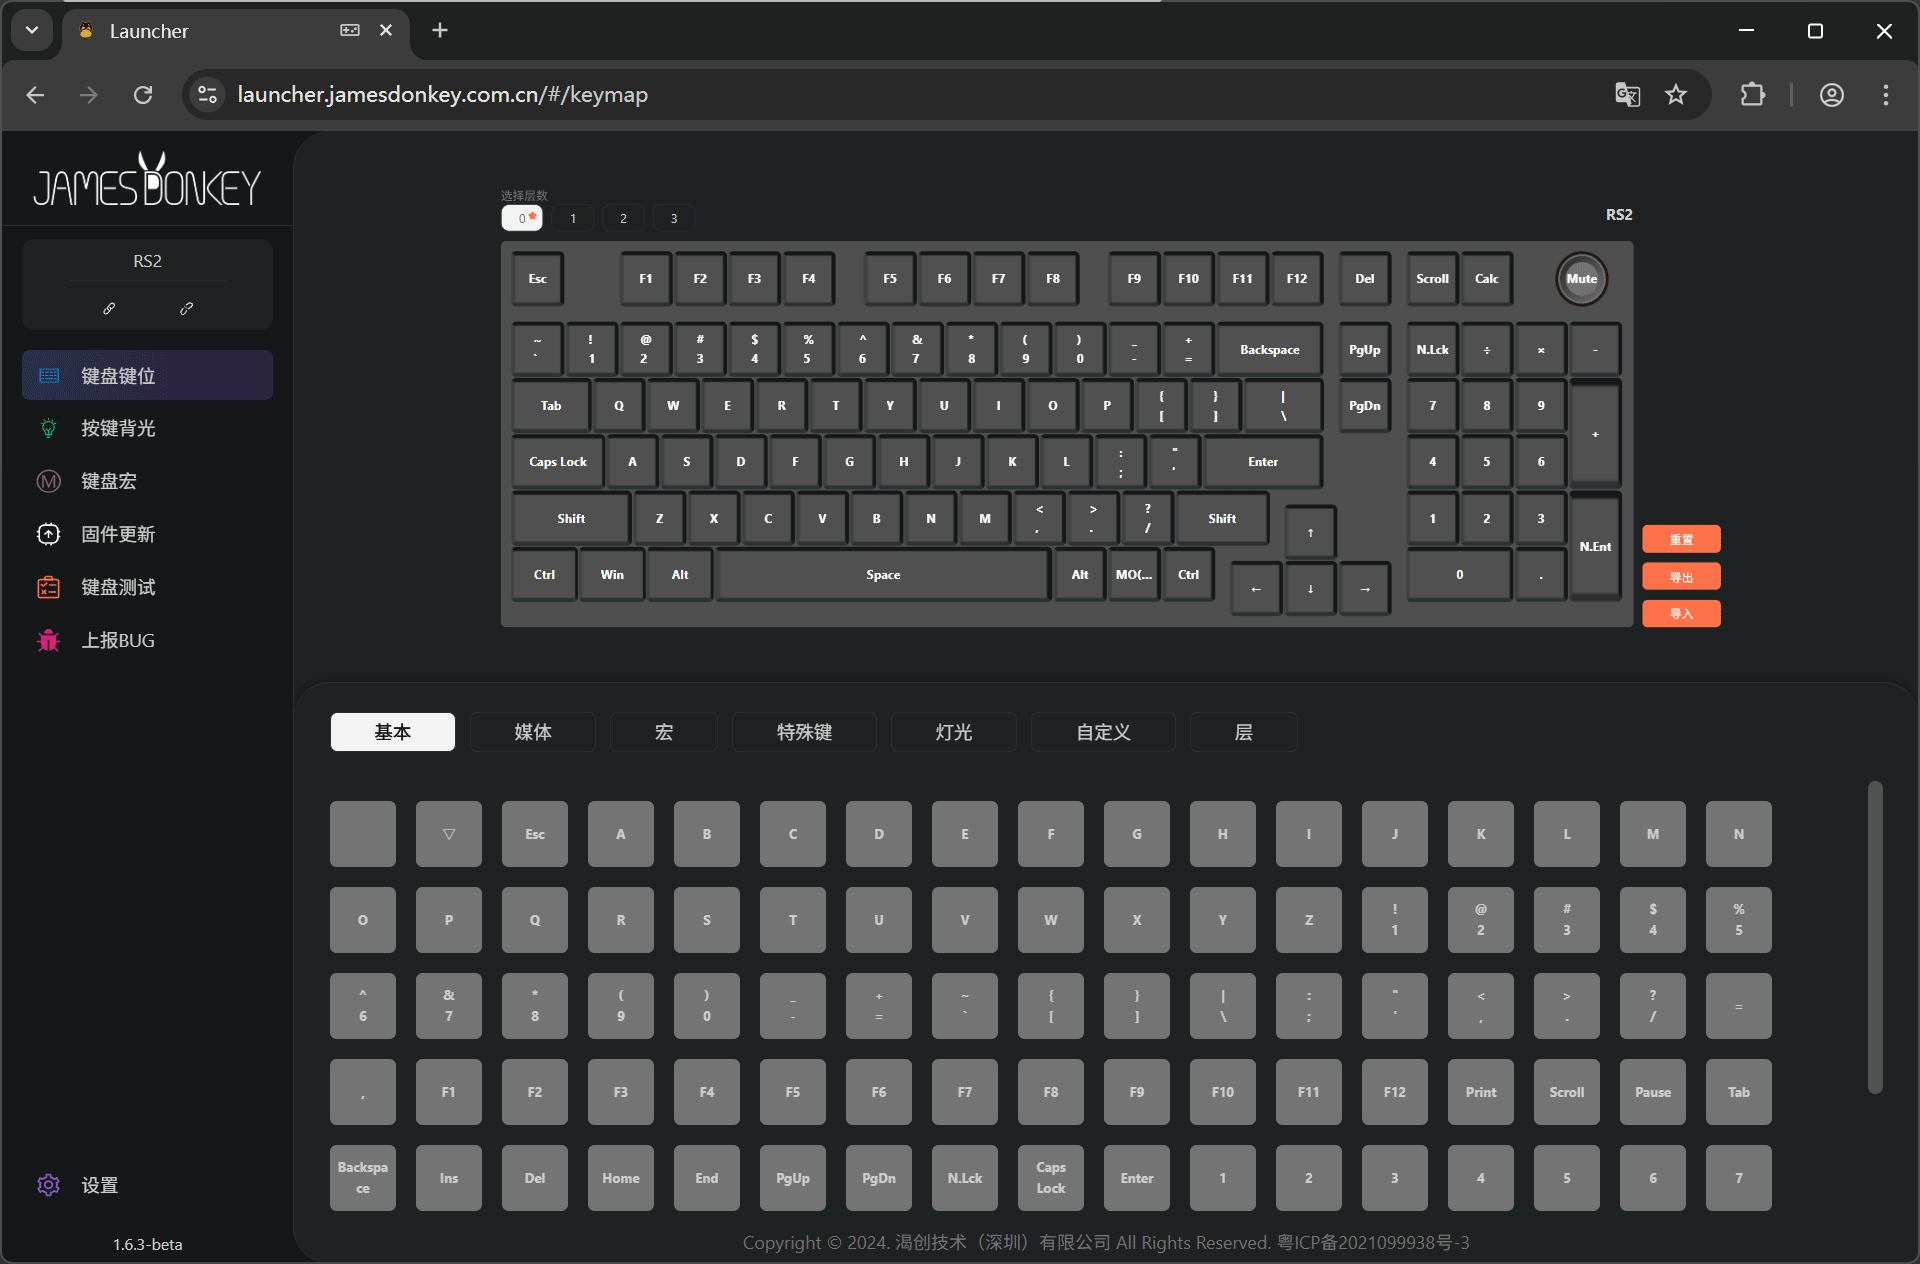Select the ▽ transparent key in basic keys
This screenshot has width=1920, height=1264.
(449, 834)
